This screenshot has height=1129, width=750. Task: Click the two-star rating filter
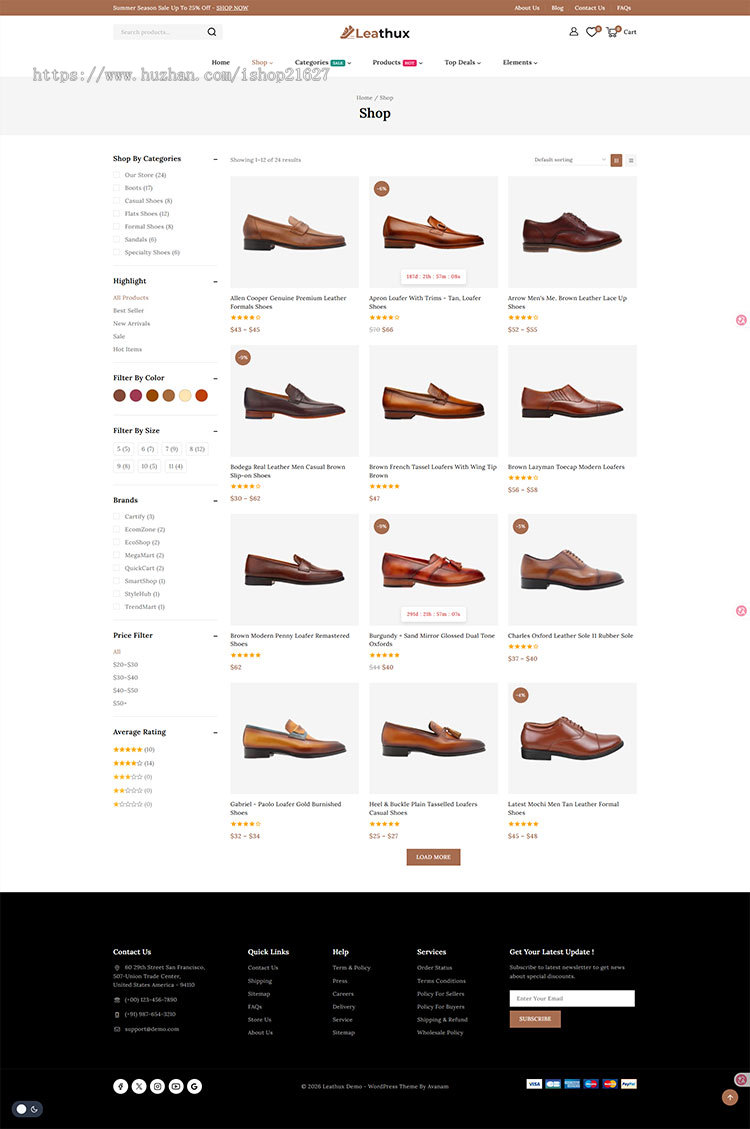pos(132,791)
